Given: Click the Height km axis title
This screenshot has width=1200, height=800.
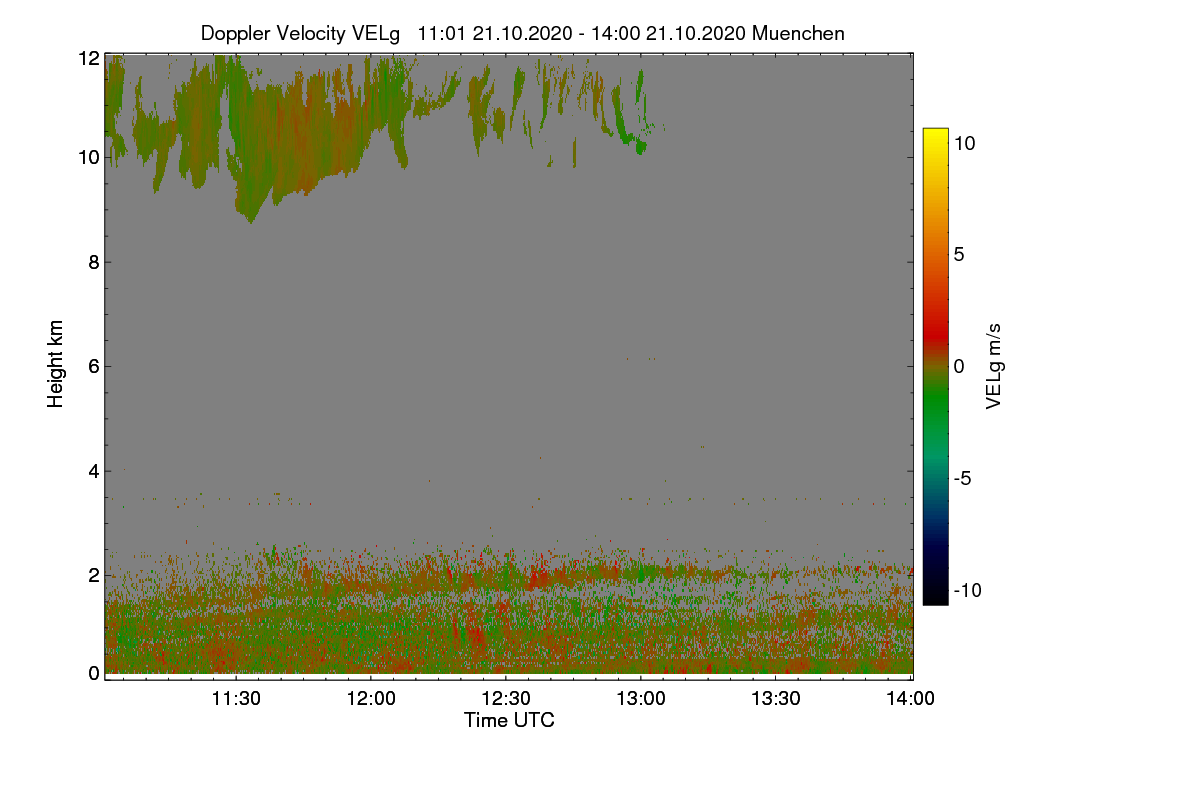Looking at the screenshot, I should coord(56,363).
